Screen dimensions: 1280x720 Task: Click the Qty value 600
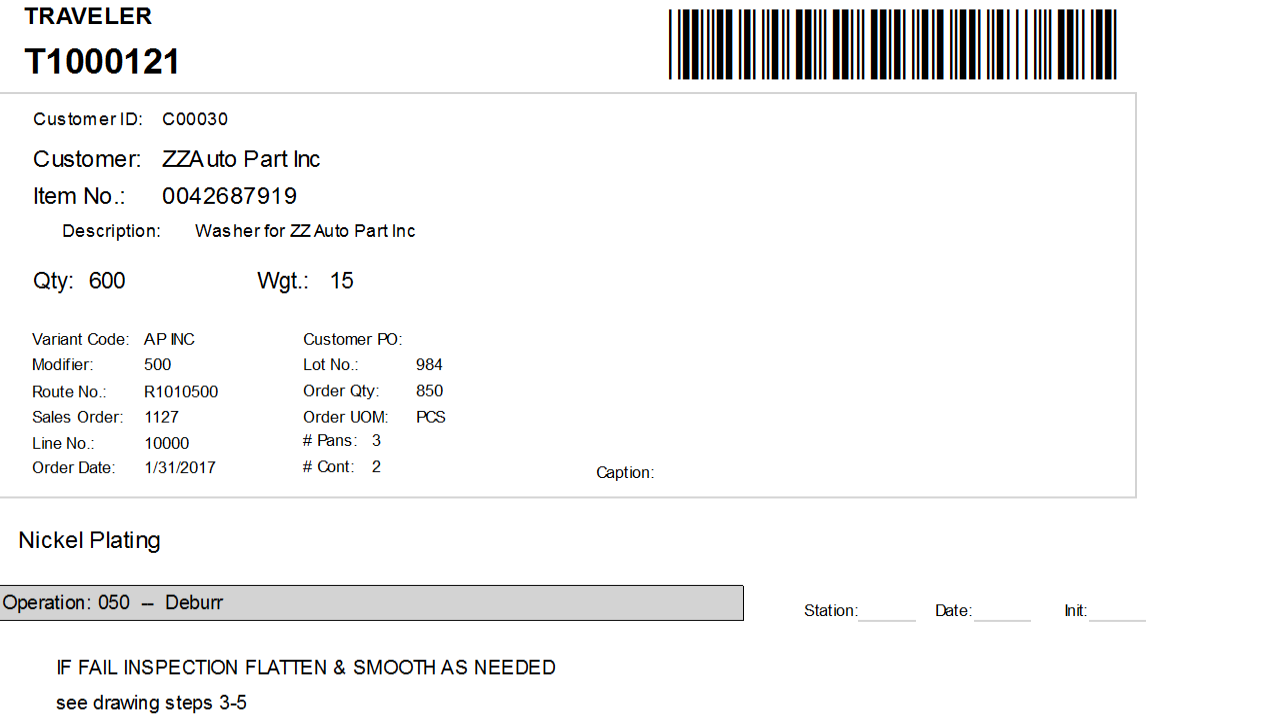[x=107, y=281]
